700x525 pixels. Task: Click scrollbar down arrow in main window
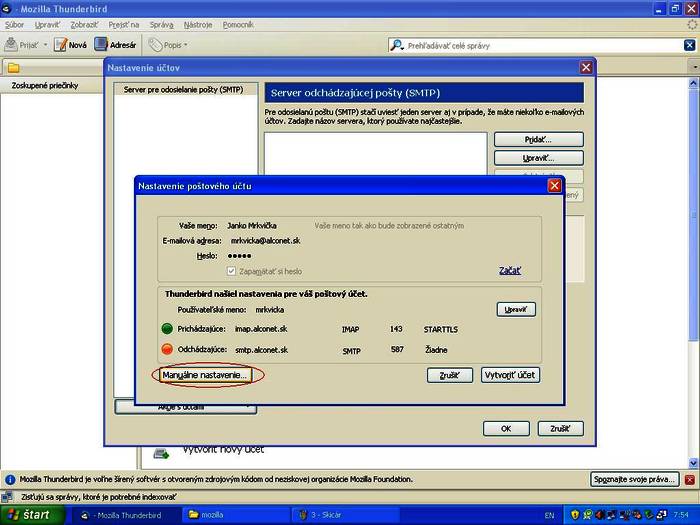click(x=693, y=463)
